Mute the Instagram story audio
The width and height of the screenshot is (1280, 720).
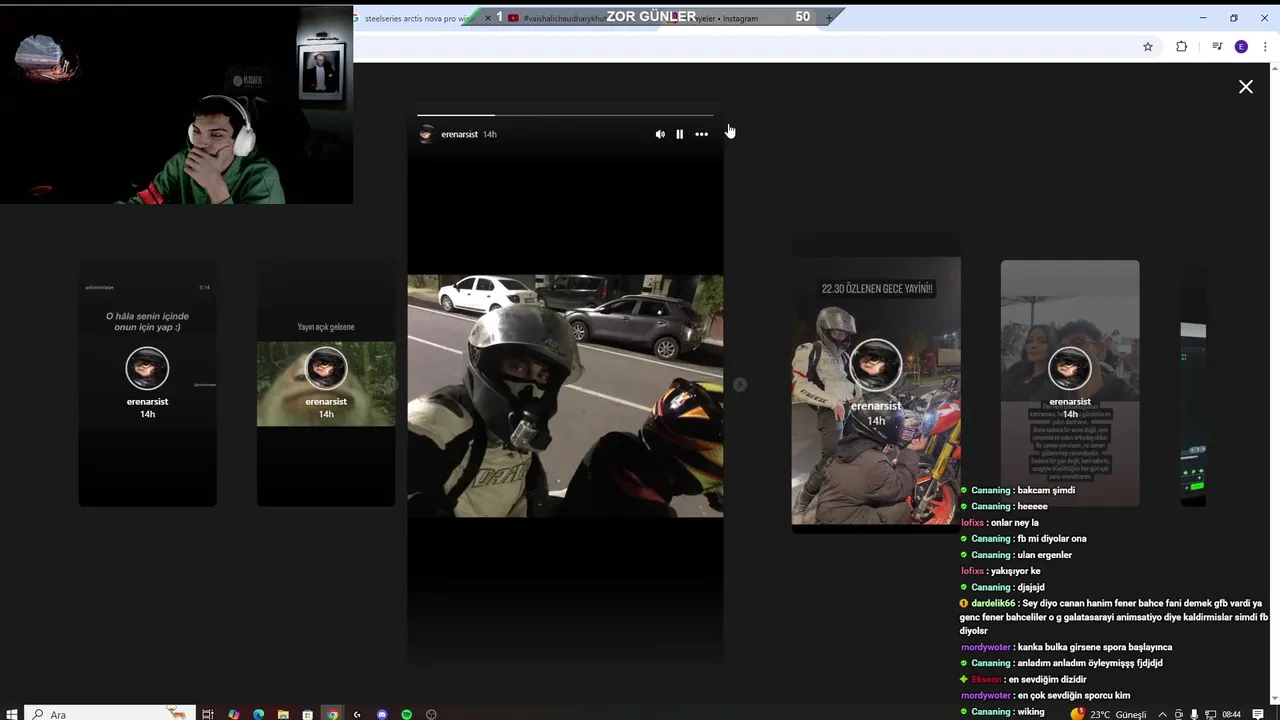coord(660,134)
